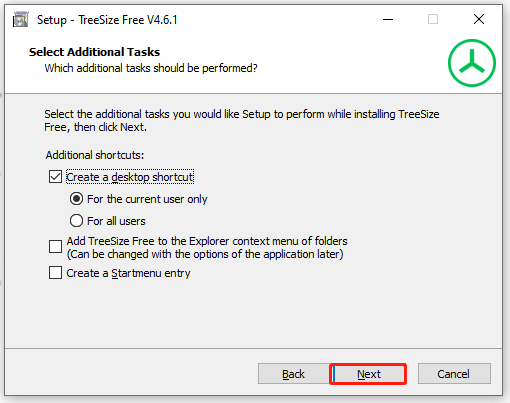Enable the Explorer context menu checkbox
Screen dimensions: 510x403
pyautogui.click(x=55, y=247)
